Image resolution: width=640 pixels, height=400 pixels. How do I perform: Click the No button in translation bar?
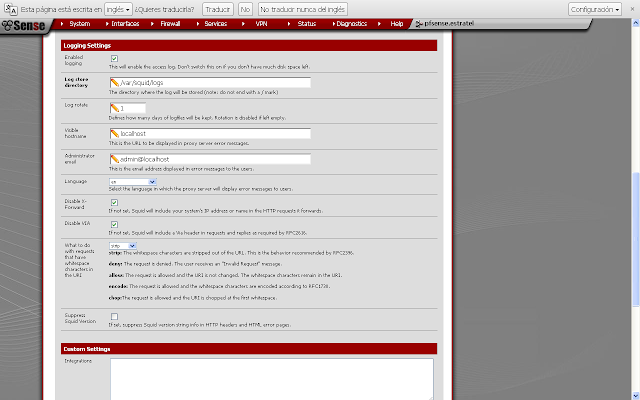(x=245, y=9)
